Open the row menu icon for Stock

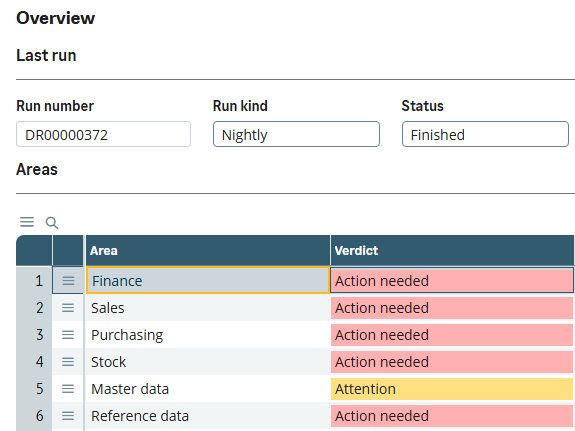tap(68, 362)
